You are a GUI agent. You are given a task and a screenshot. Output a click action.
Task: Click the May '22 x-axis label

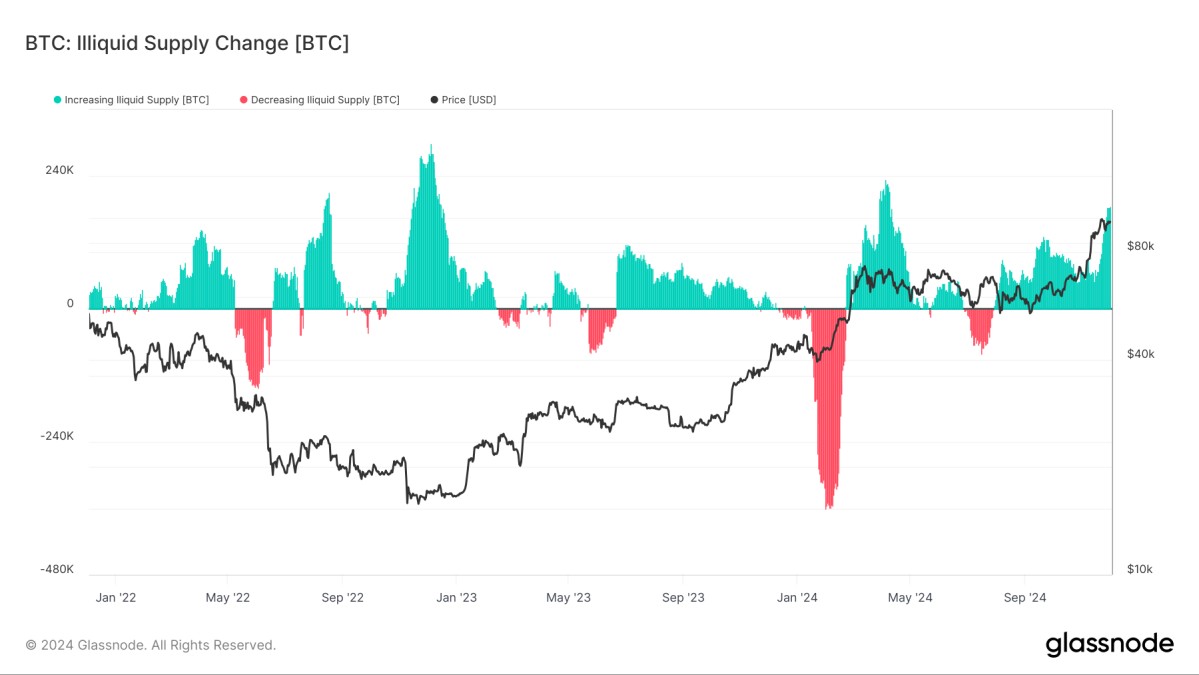tap(228, 598)
